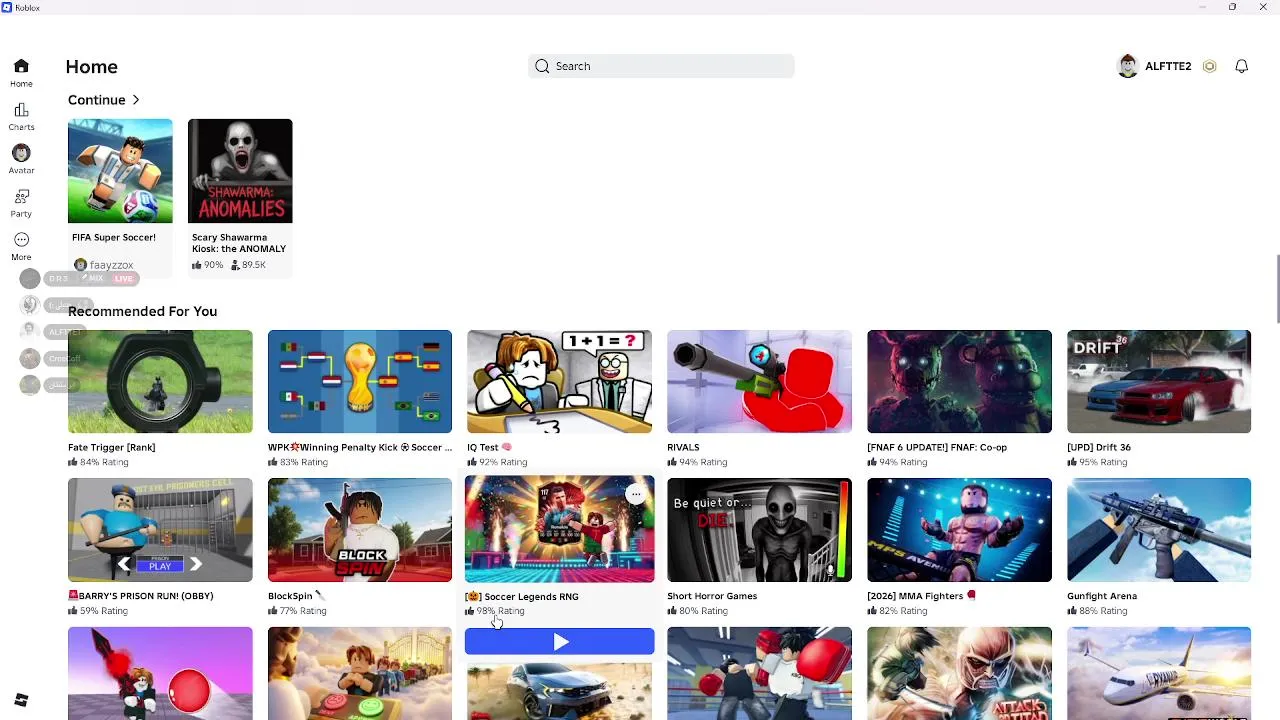Click the search magnifier icon
This screenshot has width=1280, height=720.
(542, 66)
